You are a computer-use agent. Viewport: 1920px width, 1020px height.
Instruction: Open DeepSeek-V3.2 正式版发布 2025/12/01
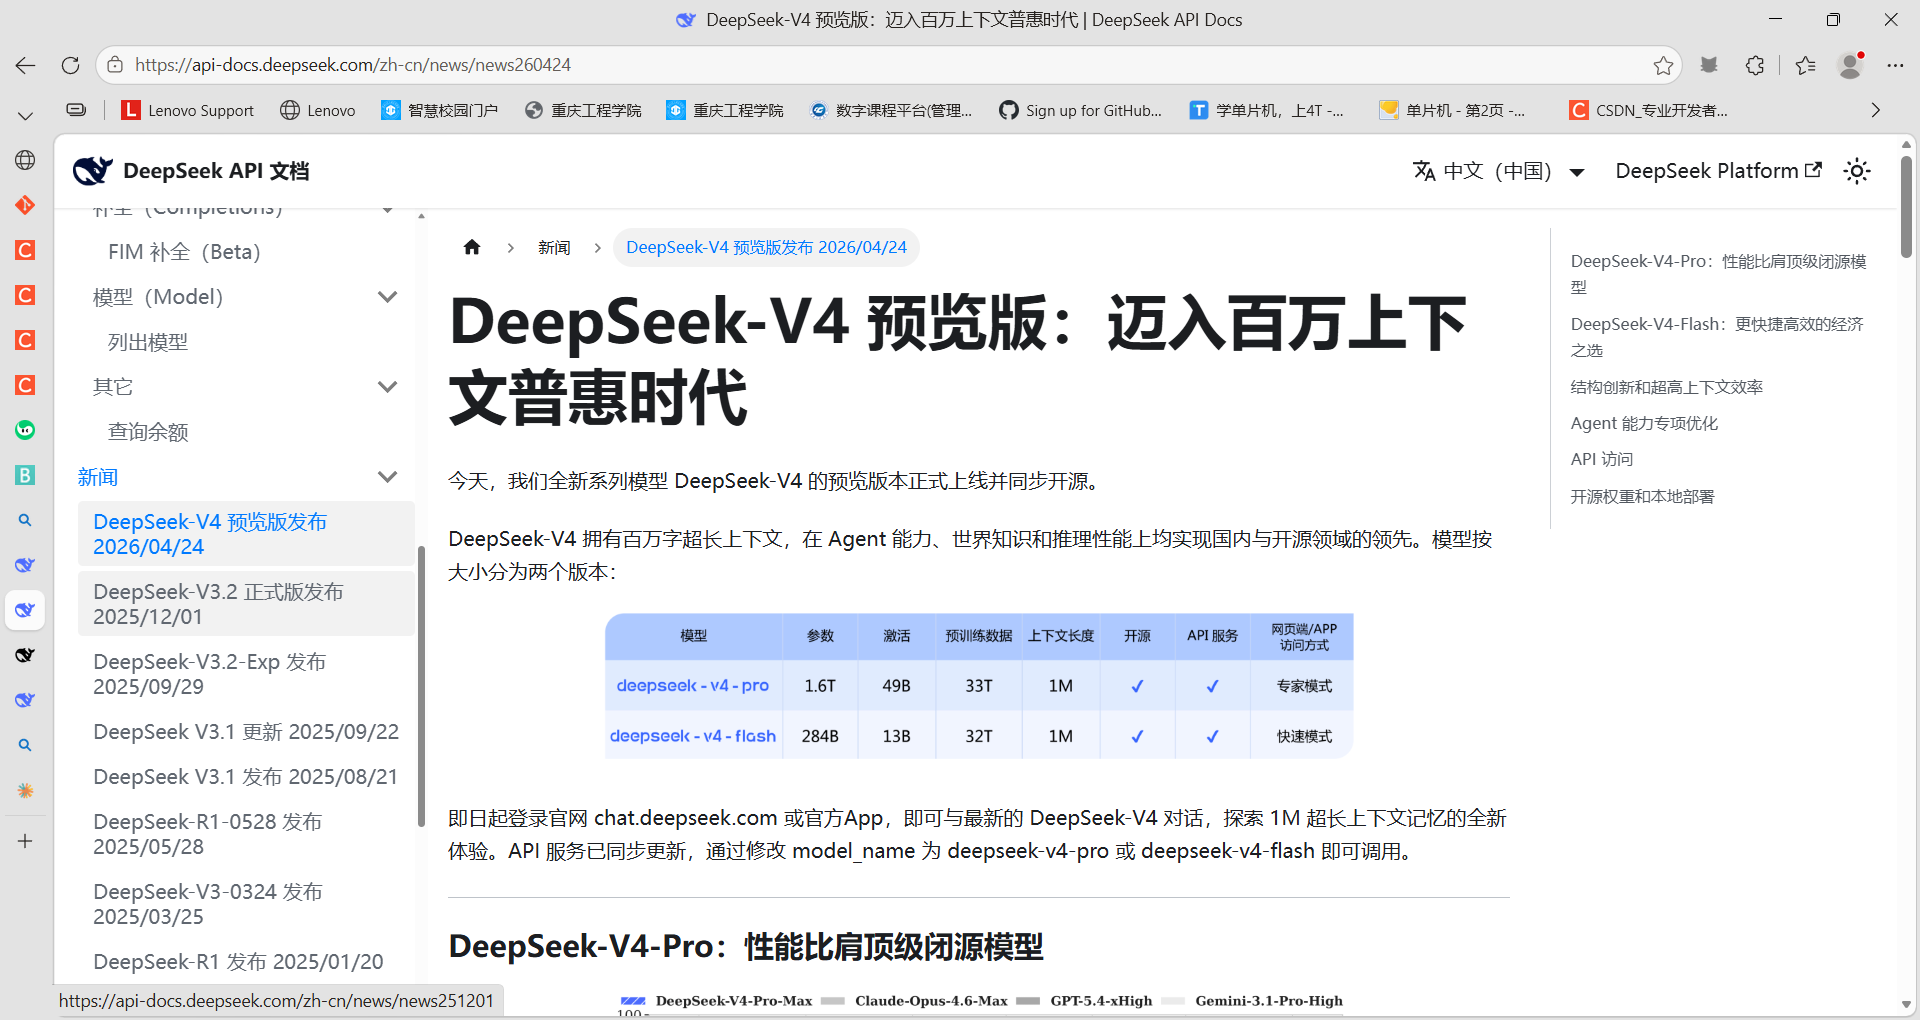coord(246,604)
